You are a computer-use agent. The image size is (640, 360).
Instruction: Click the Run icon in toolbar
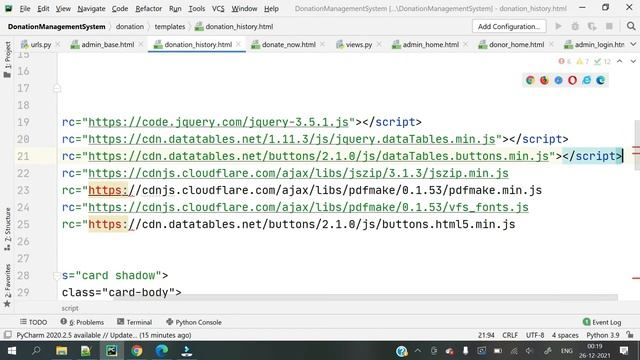(558, 27)
